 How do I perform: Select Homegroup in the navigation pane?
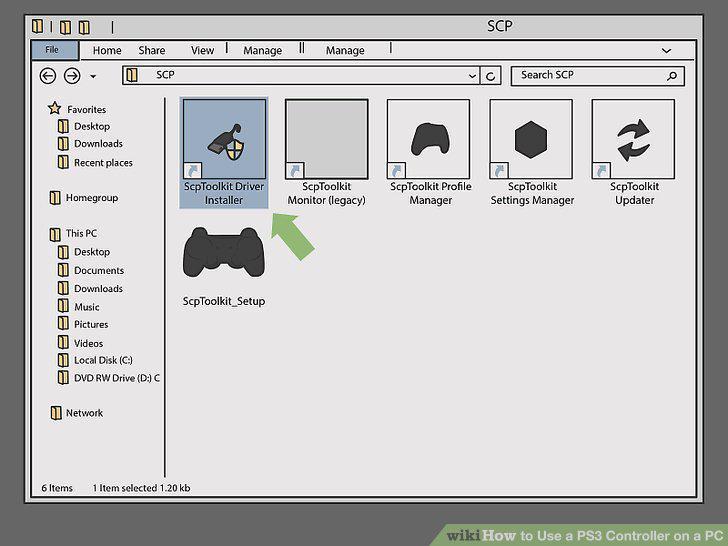click(x=92, y=198)
